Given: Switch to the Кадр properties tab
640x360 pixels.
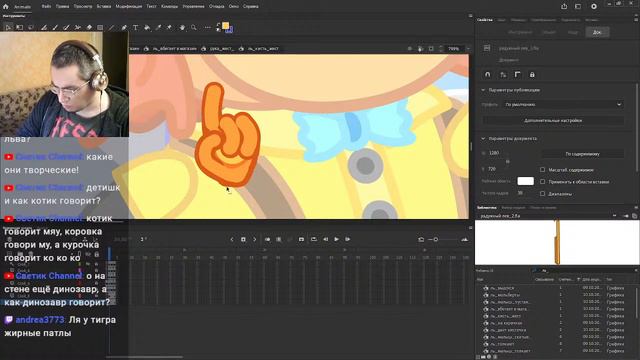Looking at the screenshot, I should [573, 32].
